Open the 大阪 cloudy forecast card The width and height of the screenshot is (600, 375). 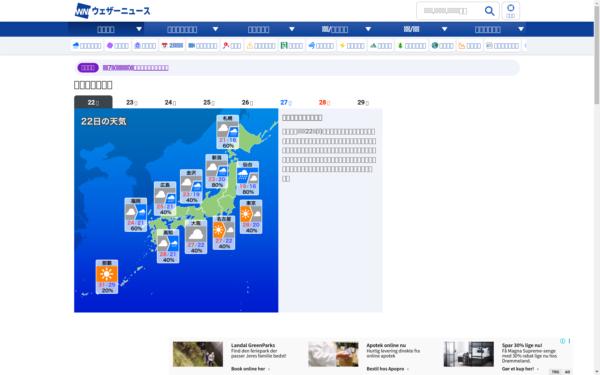pyautogui.click(x=196, y=237)
